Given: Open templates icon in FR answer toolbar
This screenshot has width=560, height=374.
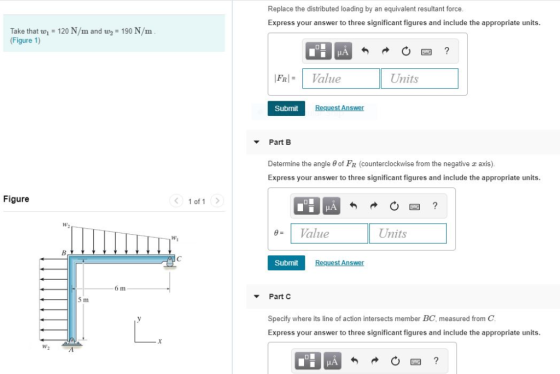Looking at the screenshot, I should click(x=318, y=51).
